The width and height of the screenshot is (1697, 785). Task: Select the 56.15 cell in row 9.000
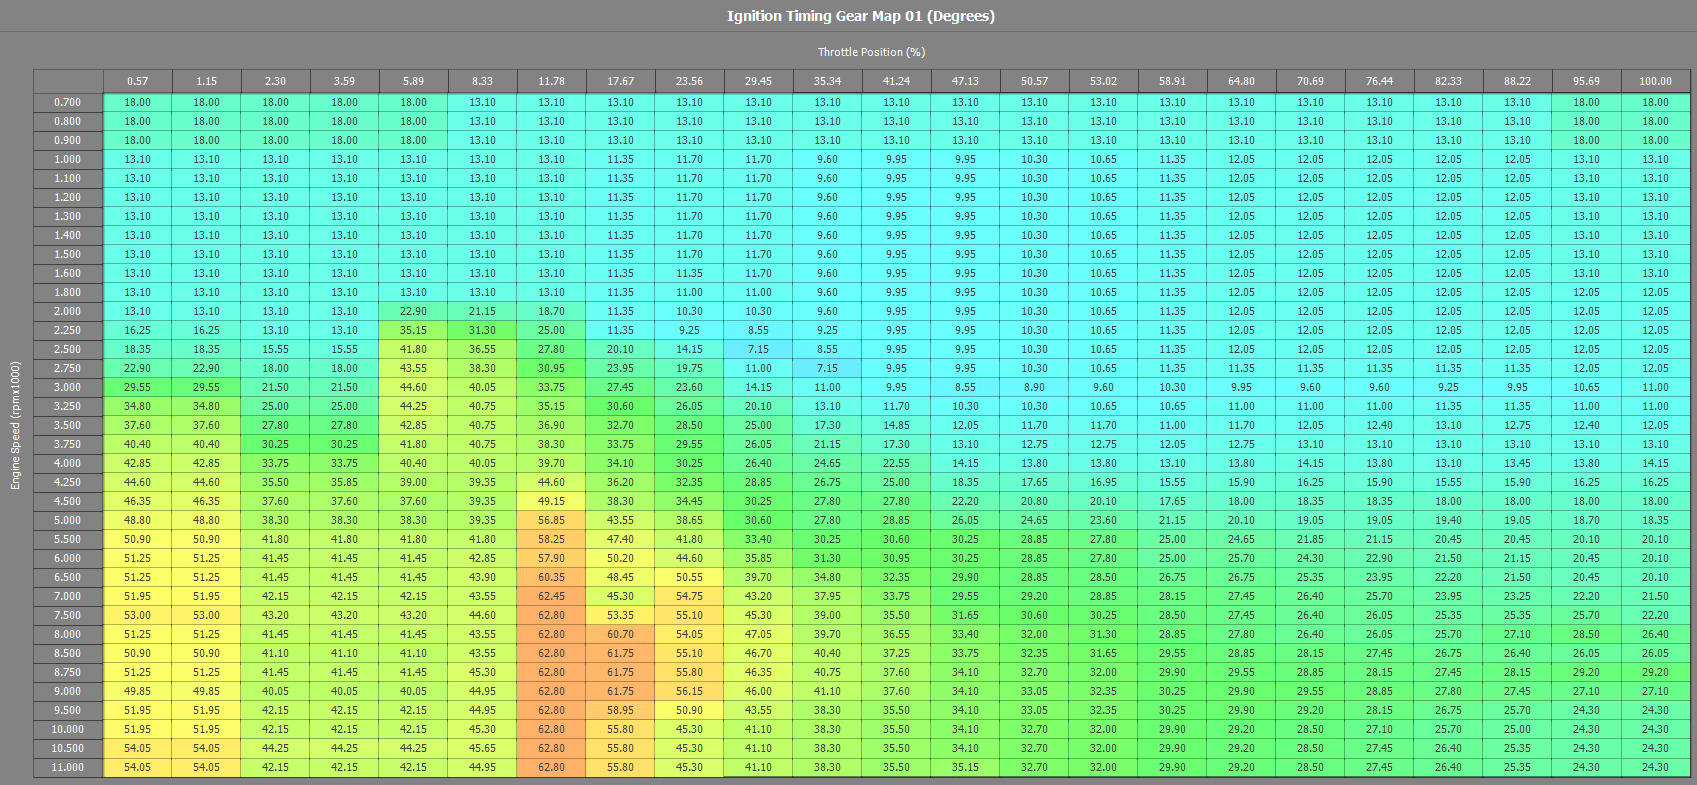690,691
